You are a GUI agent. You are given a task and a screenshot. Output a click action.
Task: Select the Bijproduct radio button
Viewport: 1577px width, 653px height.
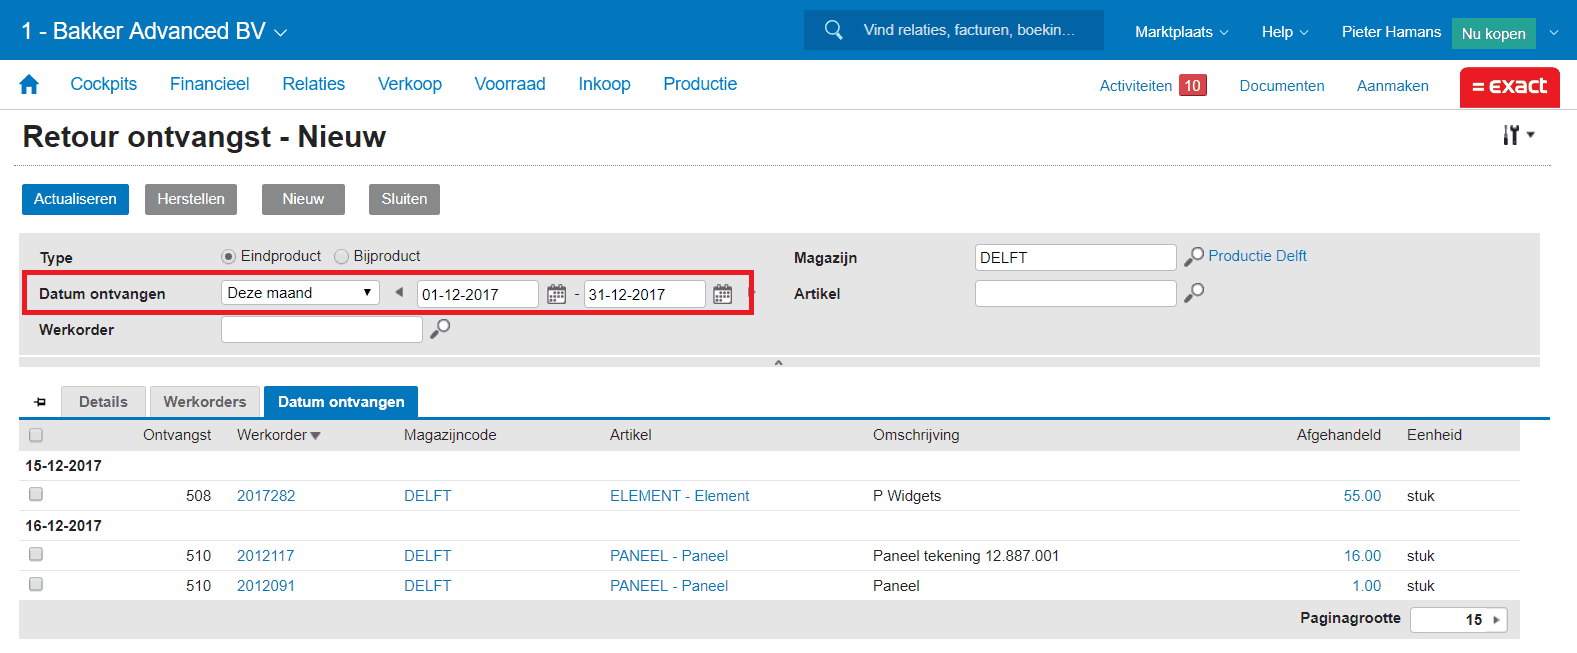342,257
